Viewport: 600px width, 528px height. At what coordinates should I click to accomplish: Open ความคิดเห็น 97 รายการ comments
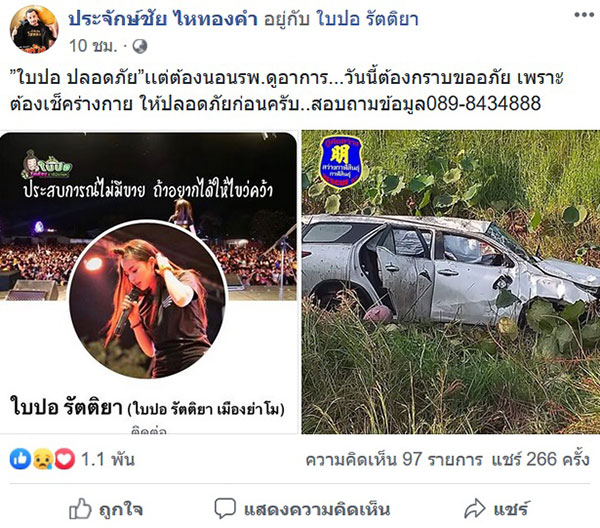[394, 459]
